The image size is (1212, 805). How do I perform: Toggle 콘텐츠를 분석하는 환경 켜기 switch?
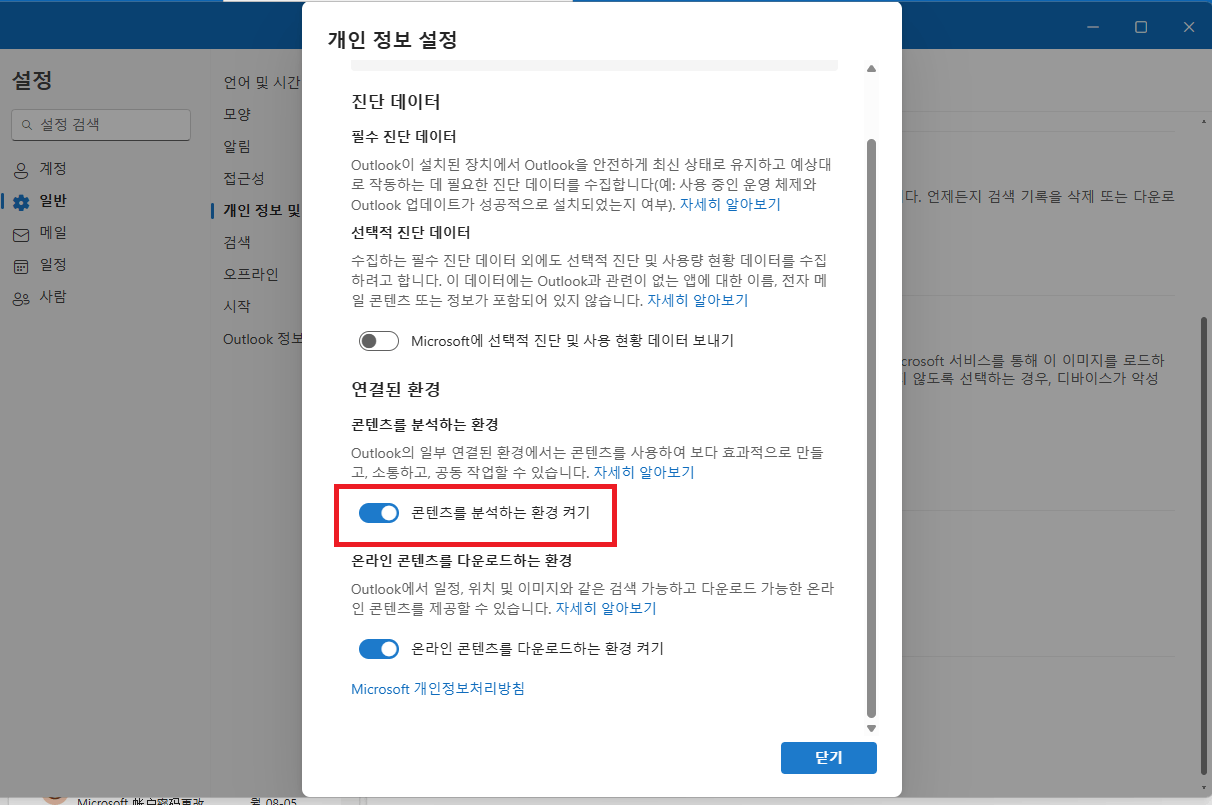coord(379,513)
